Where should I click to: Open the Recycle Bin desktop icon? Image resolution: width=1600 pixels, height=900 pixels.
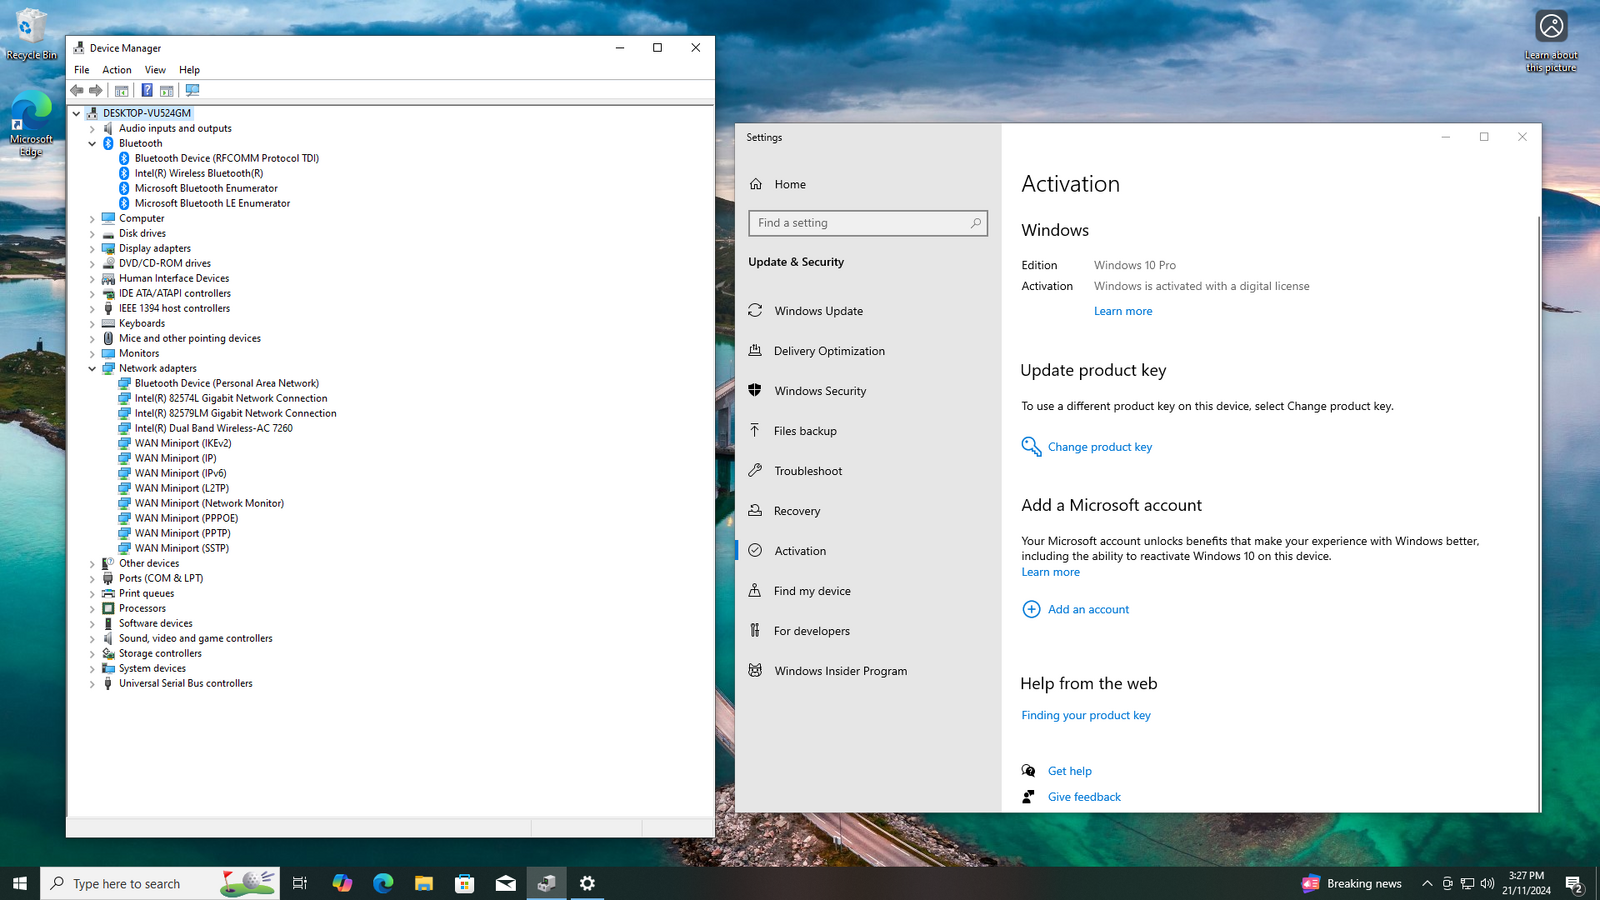31,35
